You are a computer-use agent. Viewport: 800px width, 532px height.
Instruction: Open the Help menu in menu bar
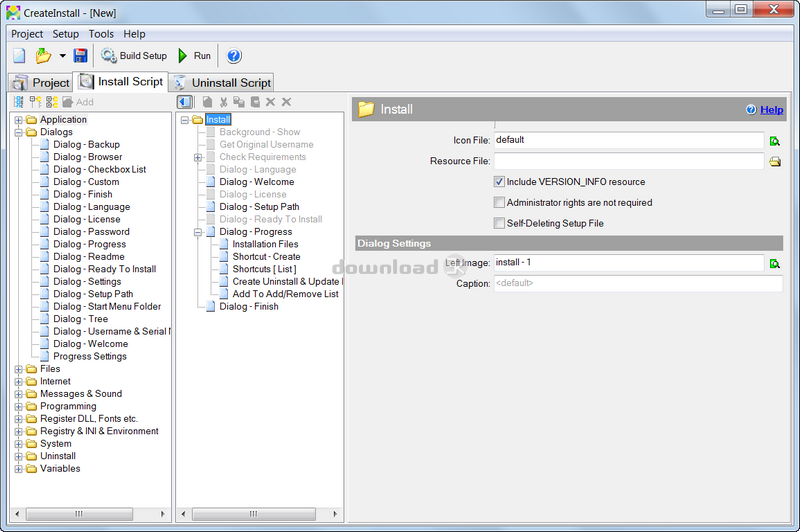[134, 34]
